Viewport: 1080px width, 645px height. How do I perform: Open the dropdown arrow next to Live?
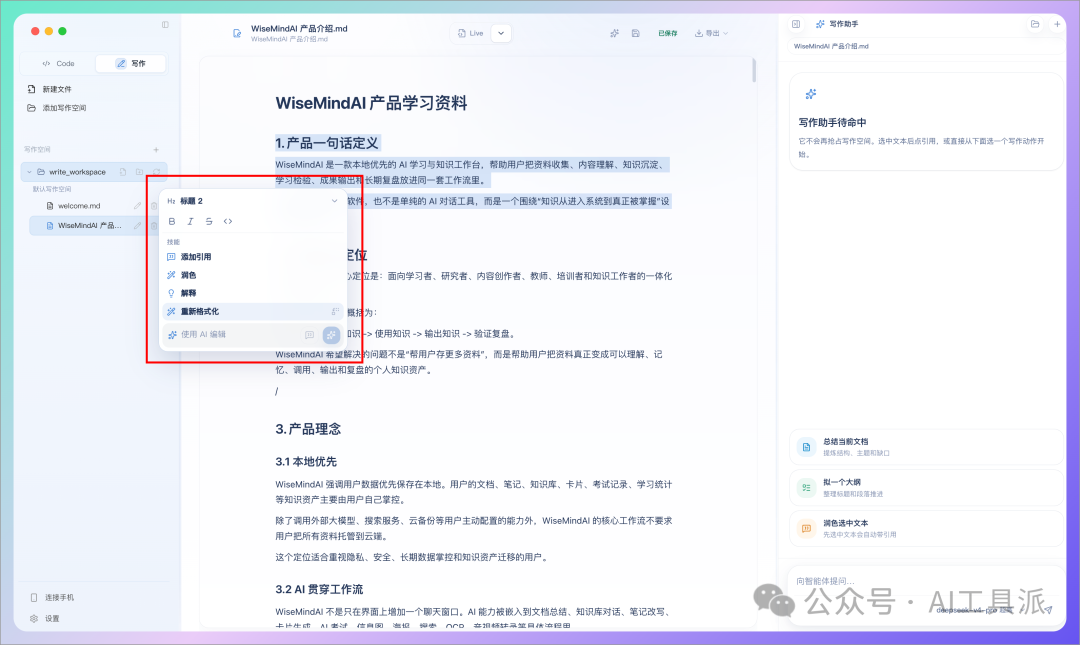(501, 33)
